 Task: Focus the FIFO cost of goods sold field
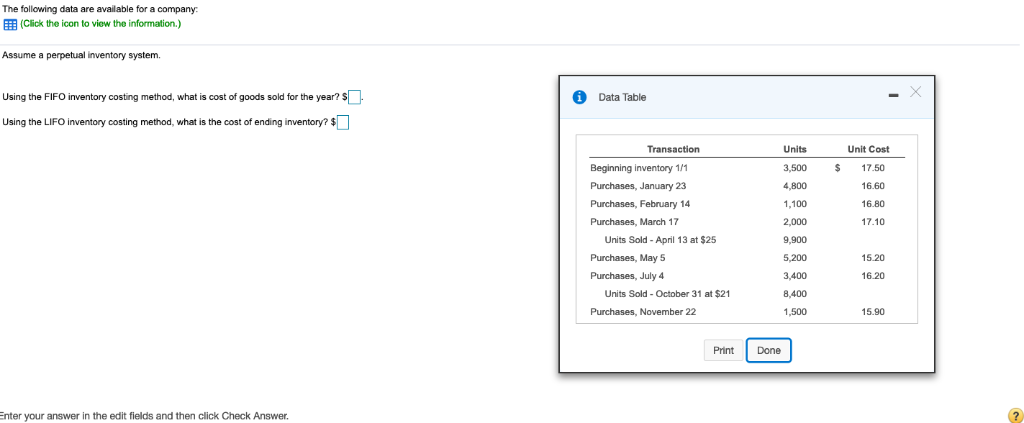pos(355,97)
